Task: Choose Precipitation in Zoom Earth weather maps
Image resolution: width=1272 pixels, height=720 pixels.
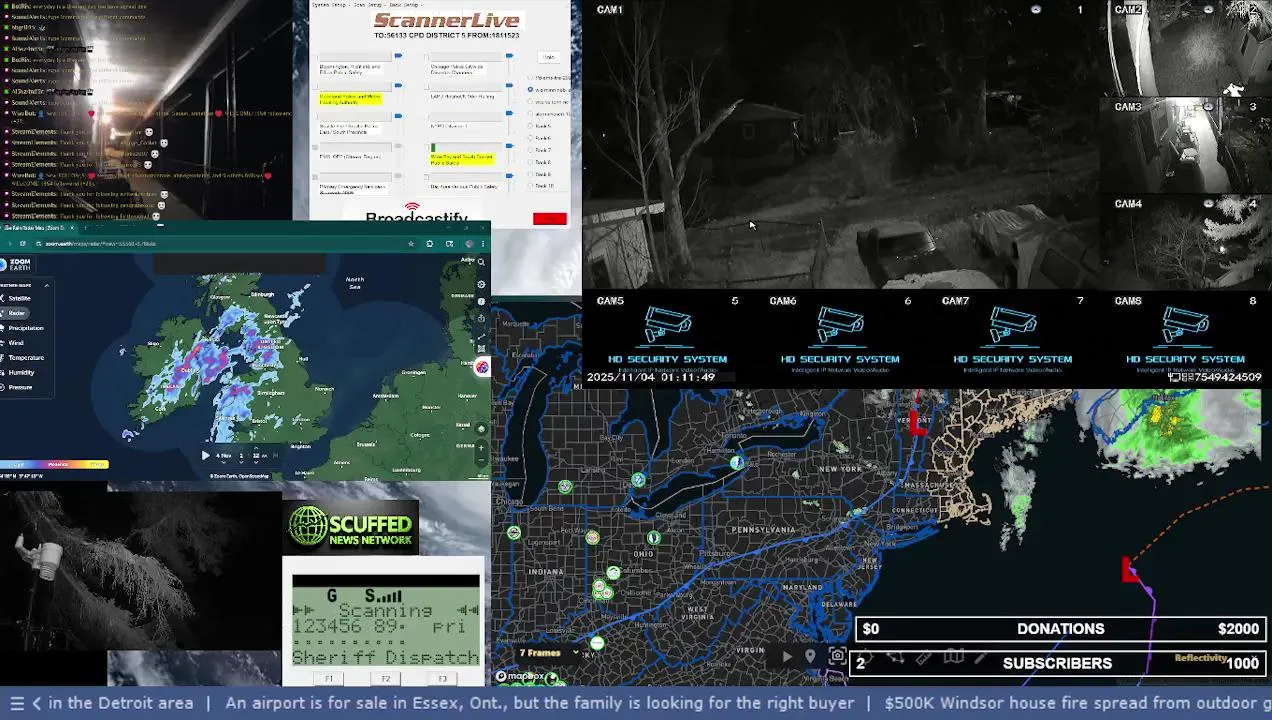Action: pyautogui.click(x=26, y=328)
